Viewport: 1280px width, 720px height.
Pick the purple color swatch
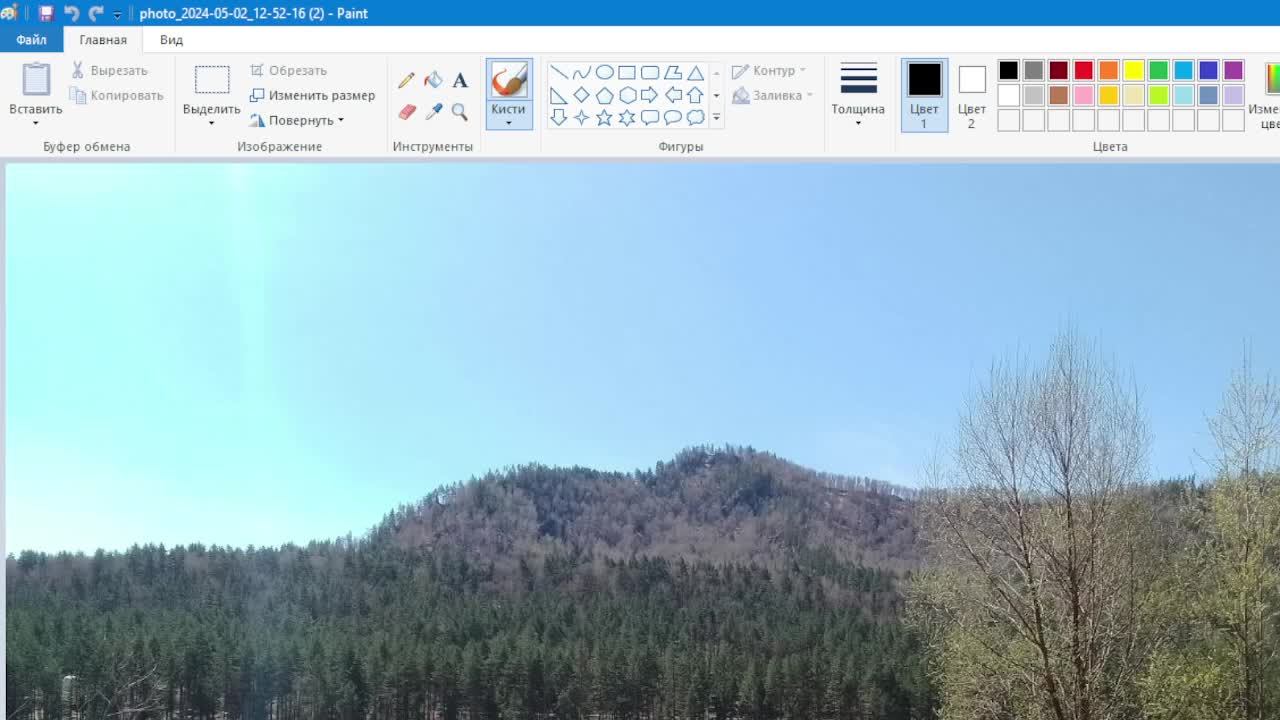[1233, 70]
